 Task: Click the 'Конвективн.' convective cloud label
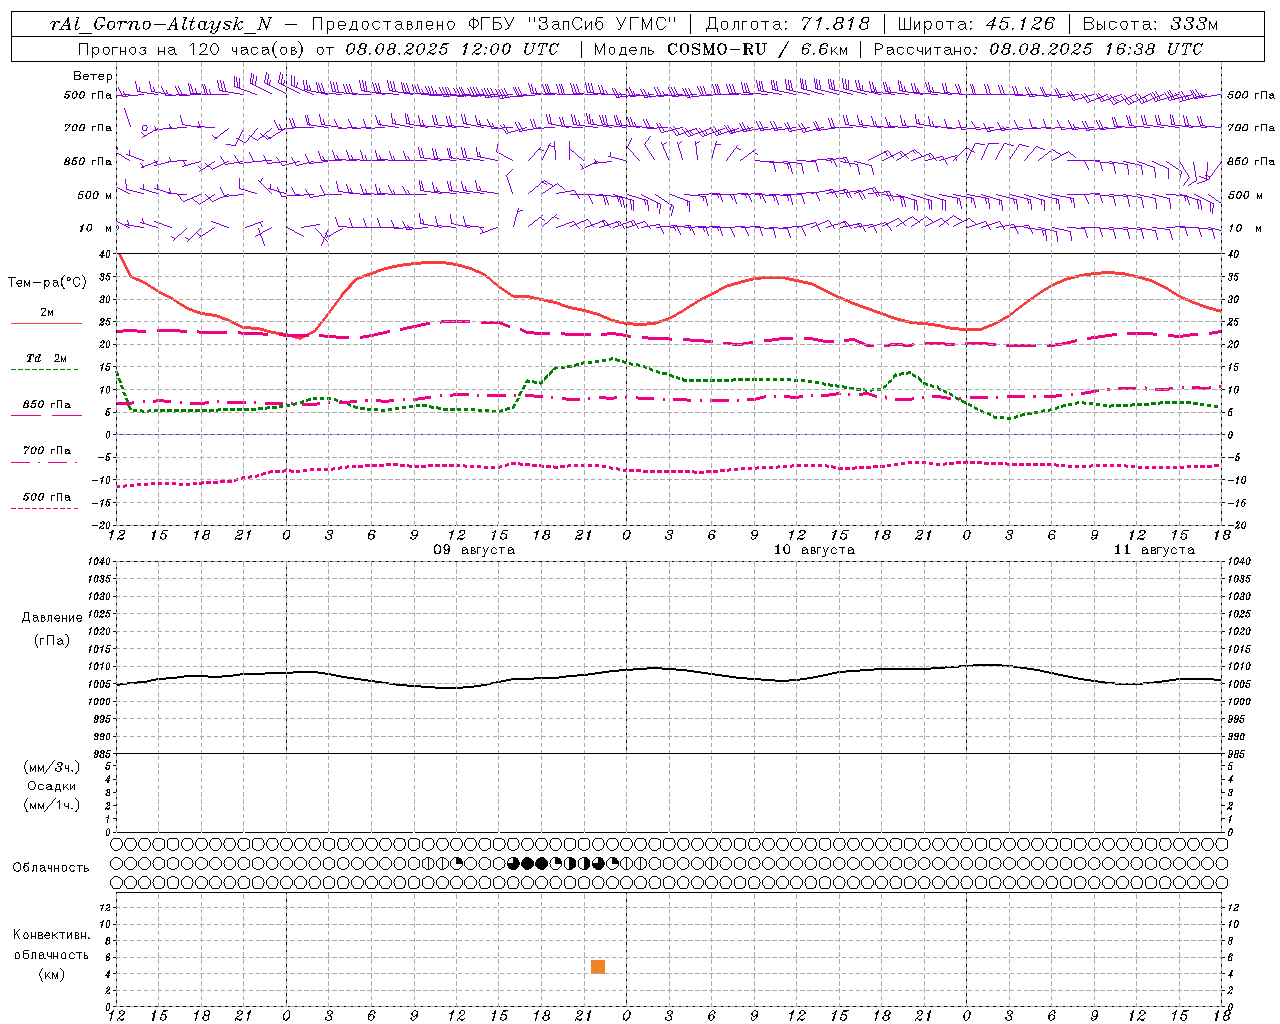(x=51, y=935)
